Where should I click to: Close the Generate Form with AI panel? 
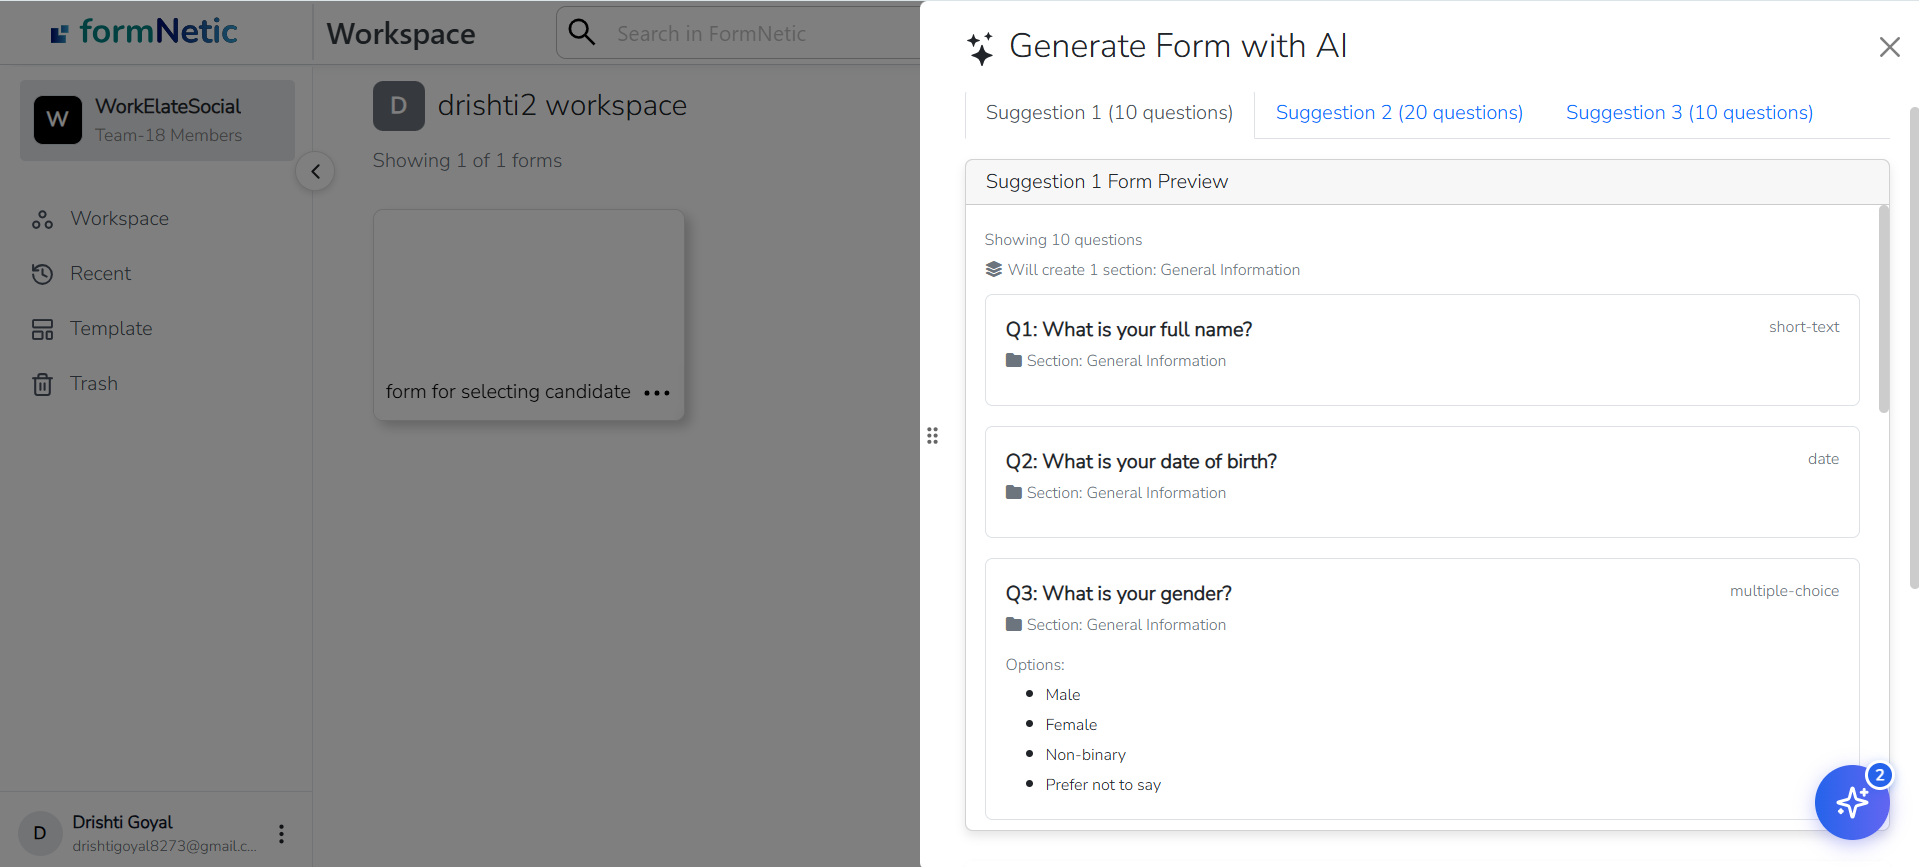pyautogui.click(x=1889, y=47)
